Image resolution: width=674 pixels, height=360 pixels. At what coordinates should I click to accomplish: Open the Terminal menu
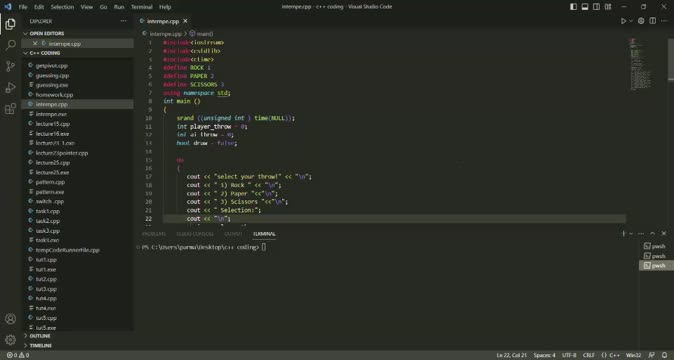pyautogui.click(x=142, y=7)
